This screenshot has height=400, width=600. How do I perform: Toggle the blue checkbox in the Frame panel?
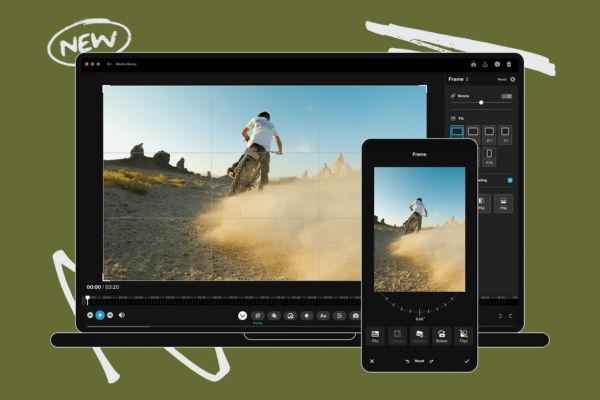point(511,180)
